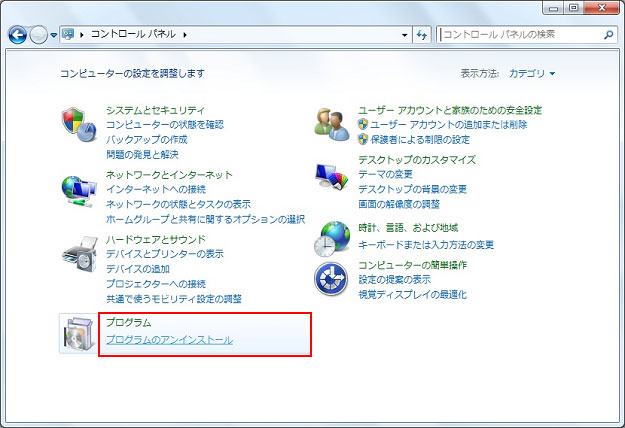Screen dimensions: 625x428
Task: Click the 表示方法 label
Action: 480,73
